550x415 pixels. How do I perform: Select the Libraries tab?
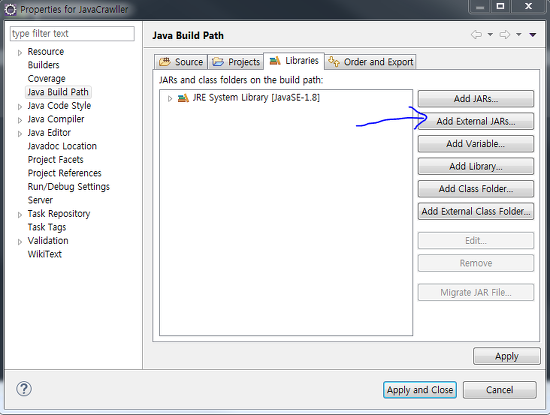(294, 61)
